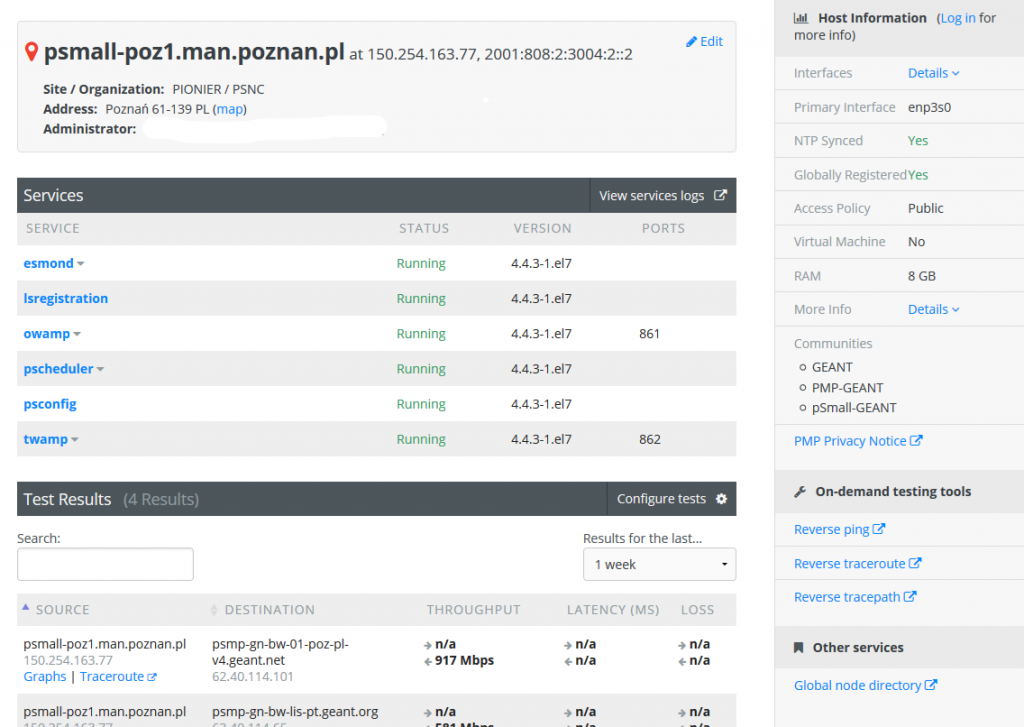Click the bookmark icon next to Other services

[x=798, y=647]
